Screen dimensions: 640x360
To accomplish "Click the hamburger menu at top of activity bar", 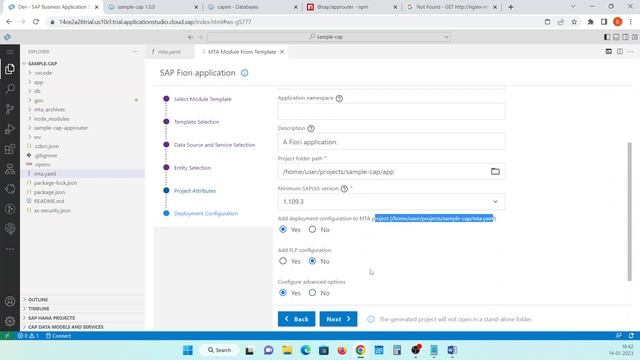I will [x=10, y=52].
